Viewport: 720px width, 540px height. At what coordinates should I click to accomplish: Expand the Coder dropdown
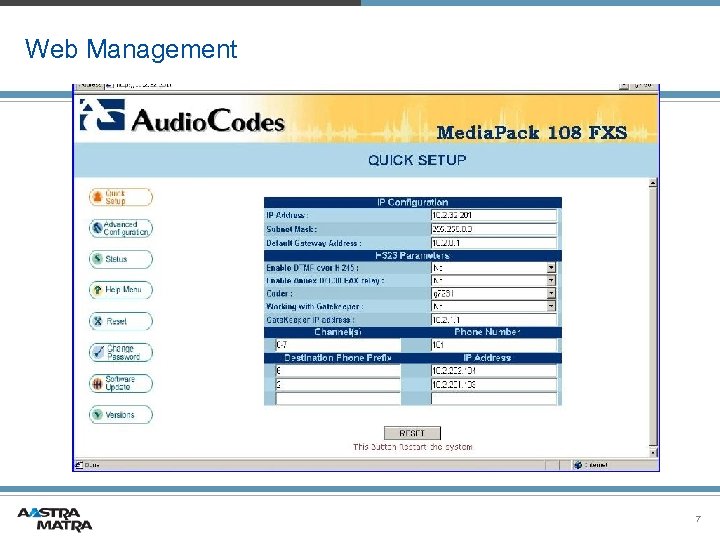coord(551,293)
